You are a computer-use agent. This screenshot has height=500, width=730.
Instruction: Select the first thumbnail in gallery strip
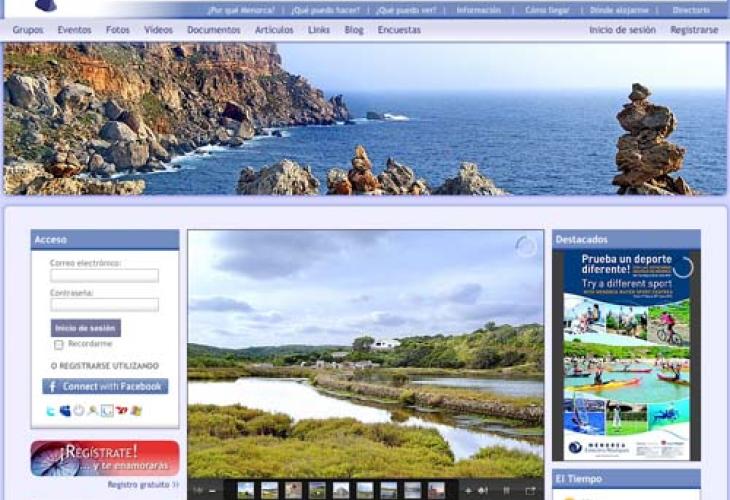click(245, 490)
